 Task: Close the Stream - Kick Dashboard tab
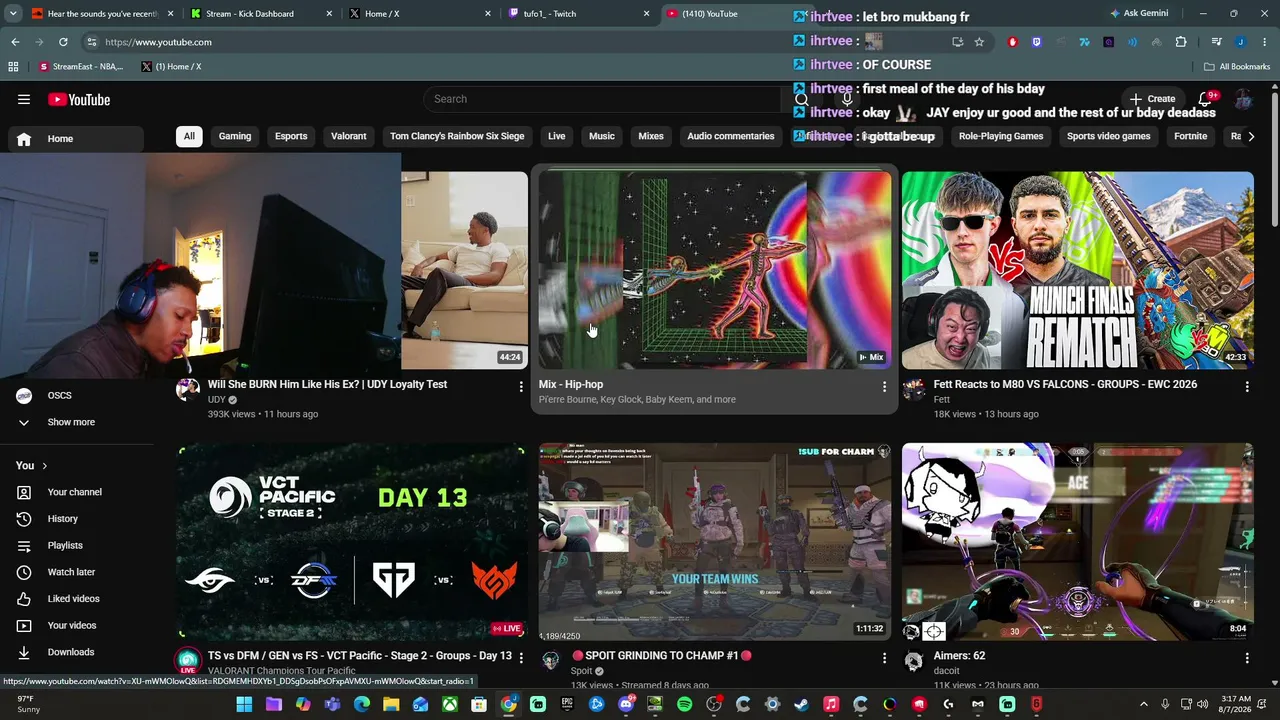tap(329, 14)
